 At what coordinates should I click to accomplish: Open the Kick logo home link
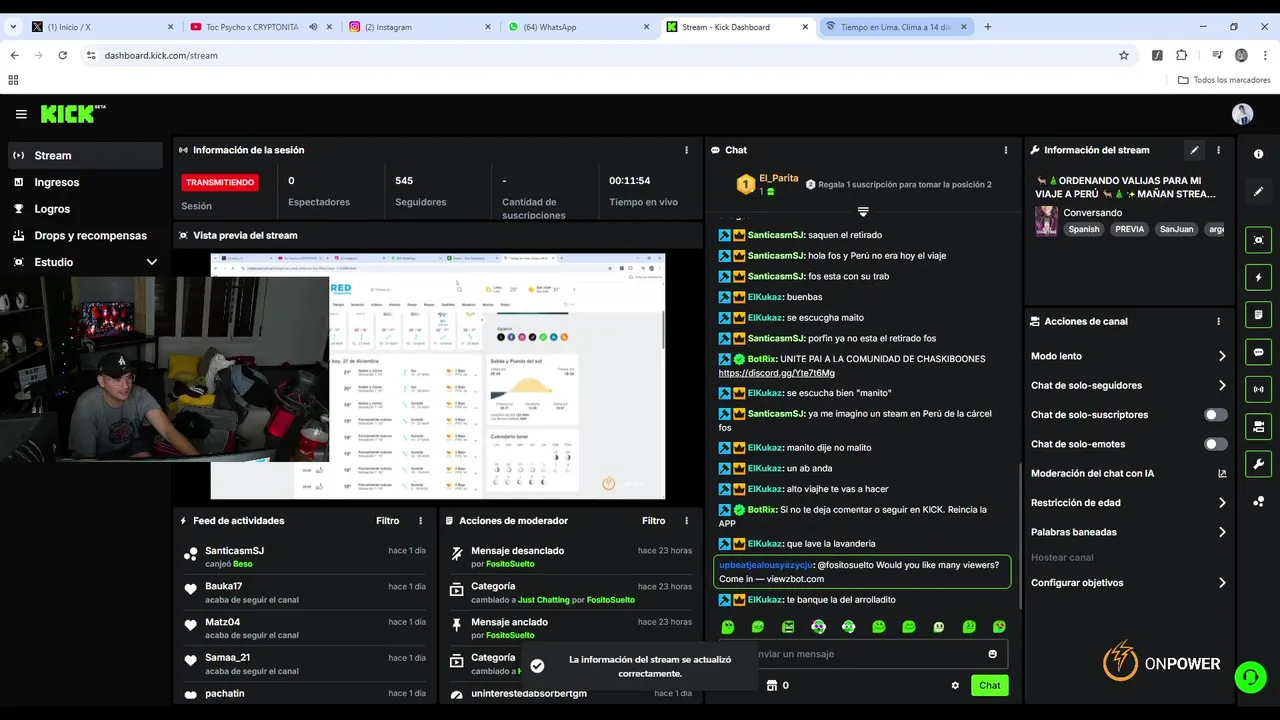73,114
